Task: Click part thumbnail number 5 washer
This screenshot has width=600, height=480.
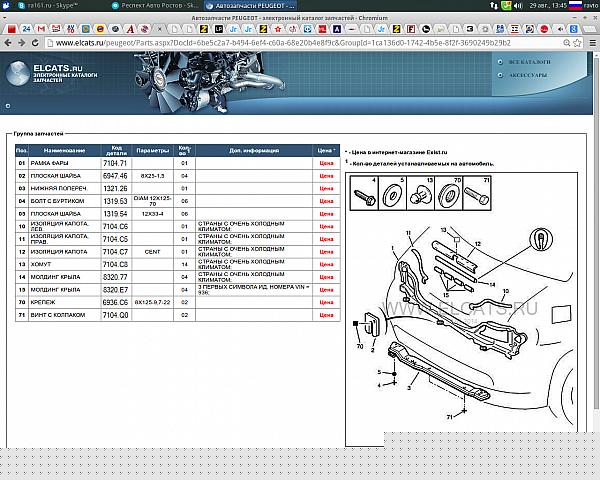Action: click(392, 193)
